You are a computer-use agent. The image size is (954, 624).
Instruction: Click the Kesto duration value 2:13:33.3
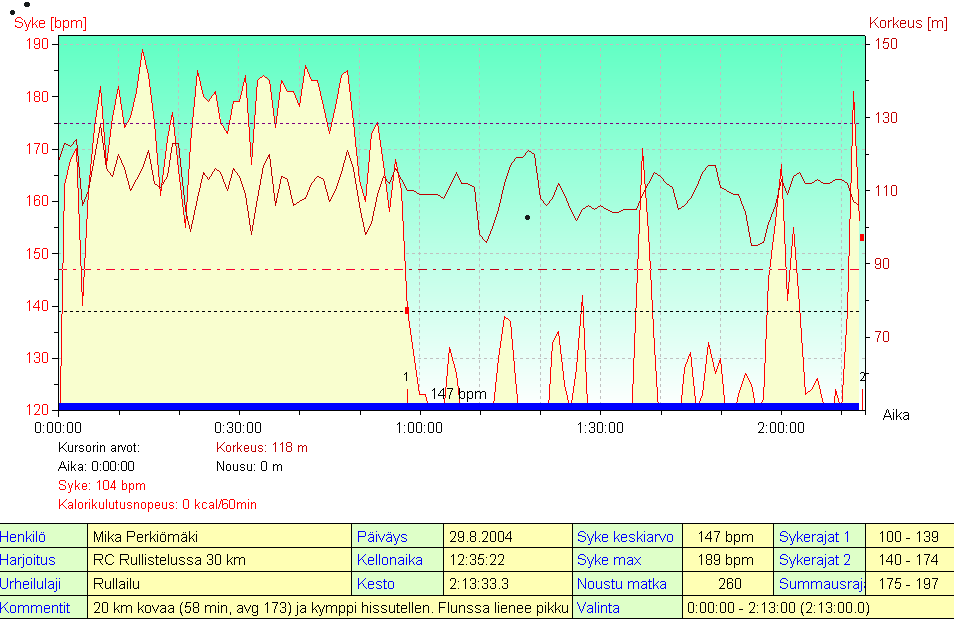(x=479, y=584)
